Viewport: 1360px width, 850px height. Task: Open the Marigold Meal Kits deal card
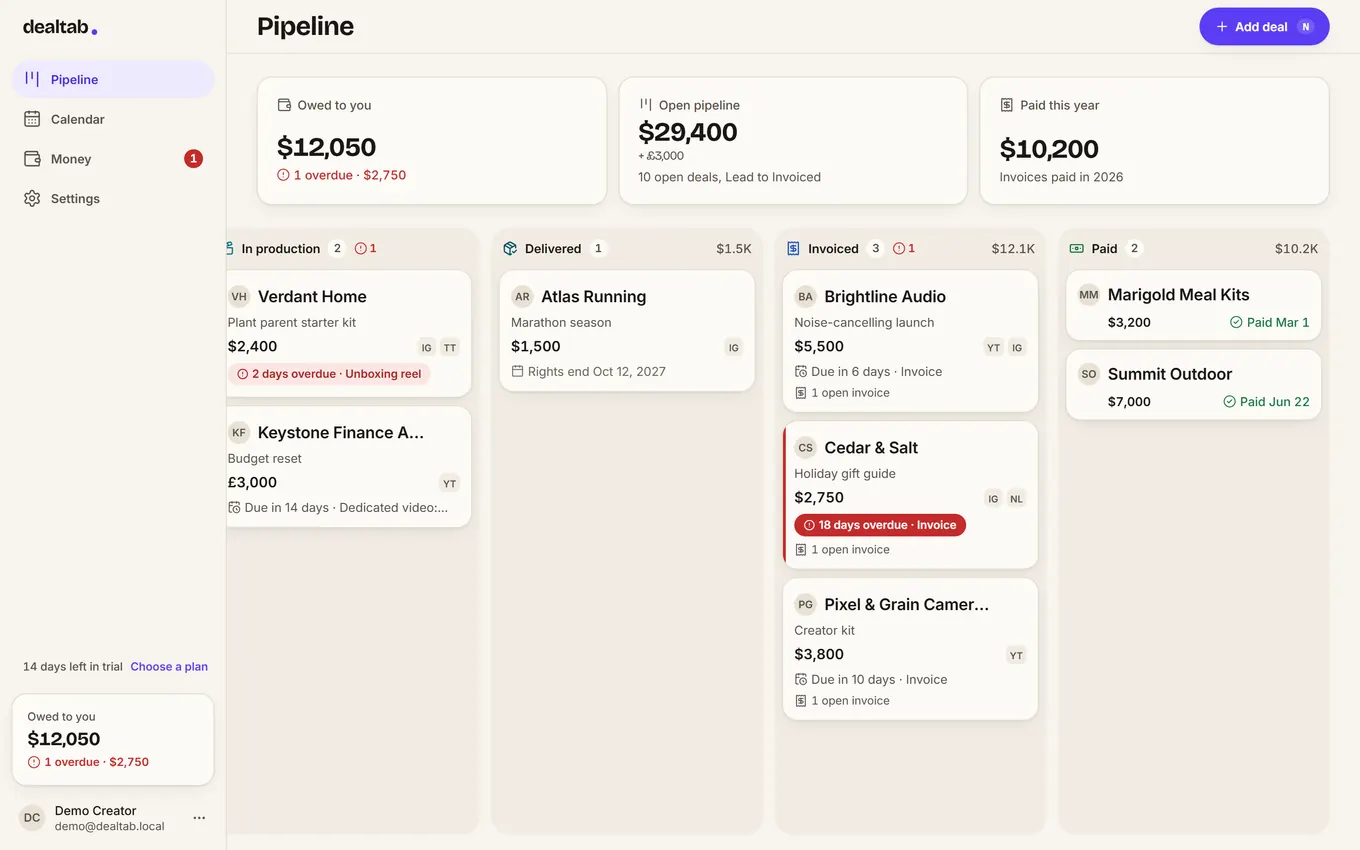[x=1194, y=306]
